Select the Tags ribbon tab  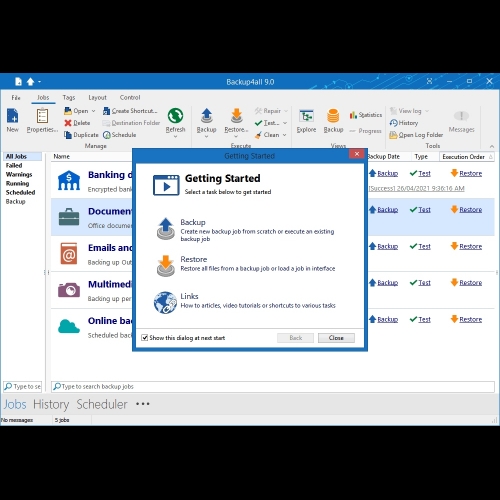pyautogui.click(x=69, y=98)
